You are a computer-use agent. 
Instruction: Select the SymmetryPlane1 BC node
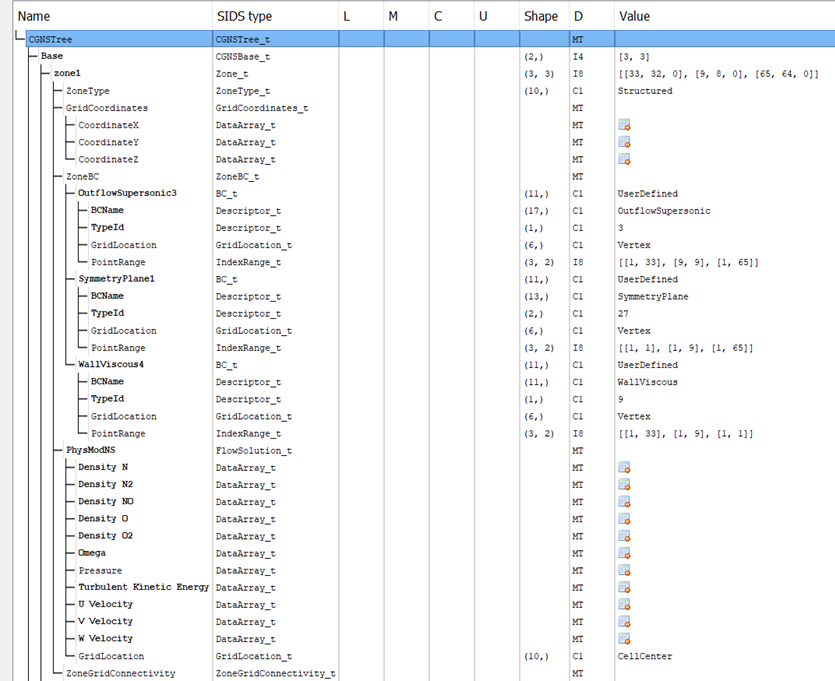[x=117, y=278]
